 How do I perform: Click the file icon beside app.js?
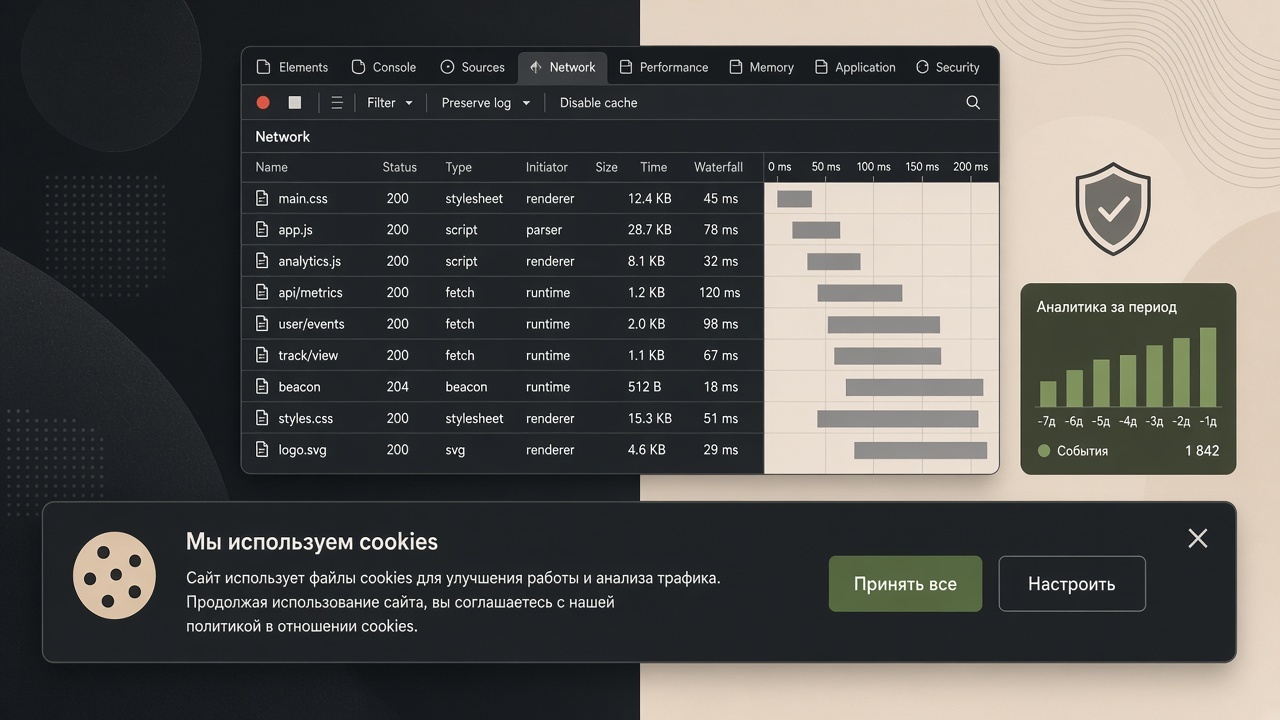pyautogui.click(x=262, y=230)
